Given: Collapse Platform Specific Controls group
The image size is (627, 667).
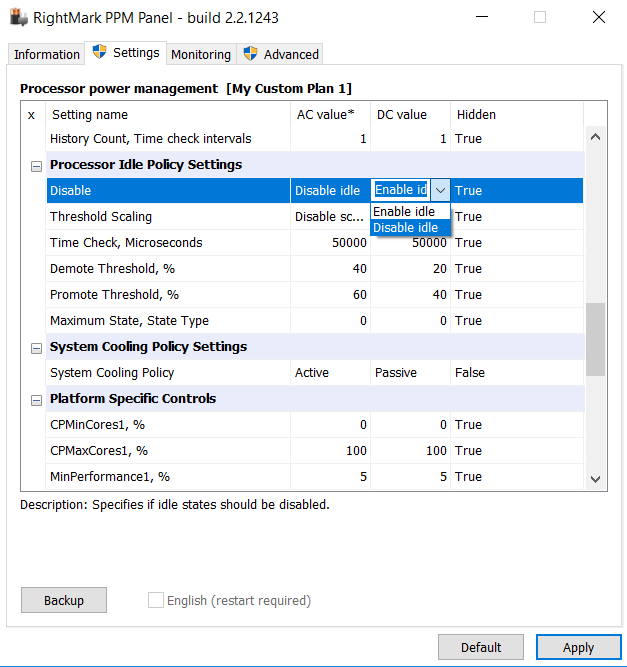Looking at the screenshot, I should 37,400.
